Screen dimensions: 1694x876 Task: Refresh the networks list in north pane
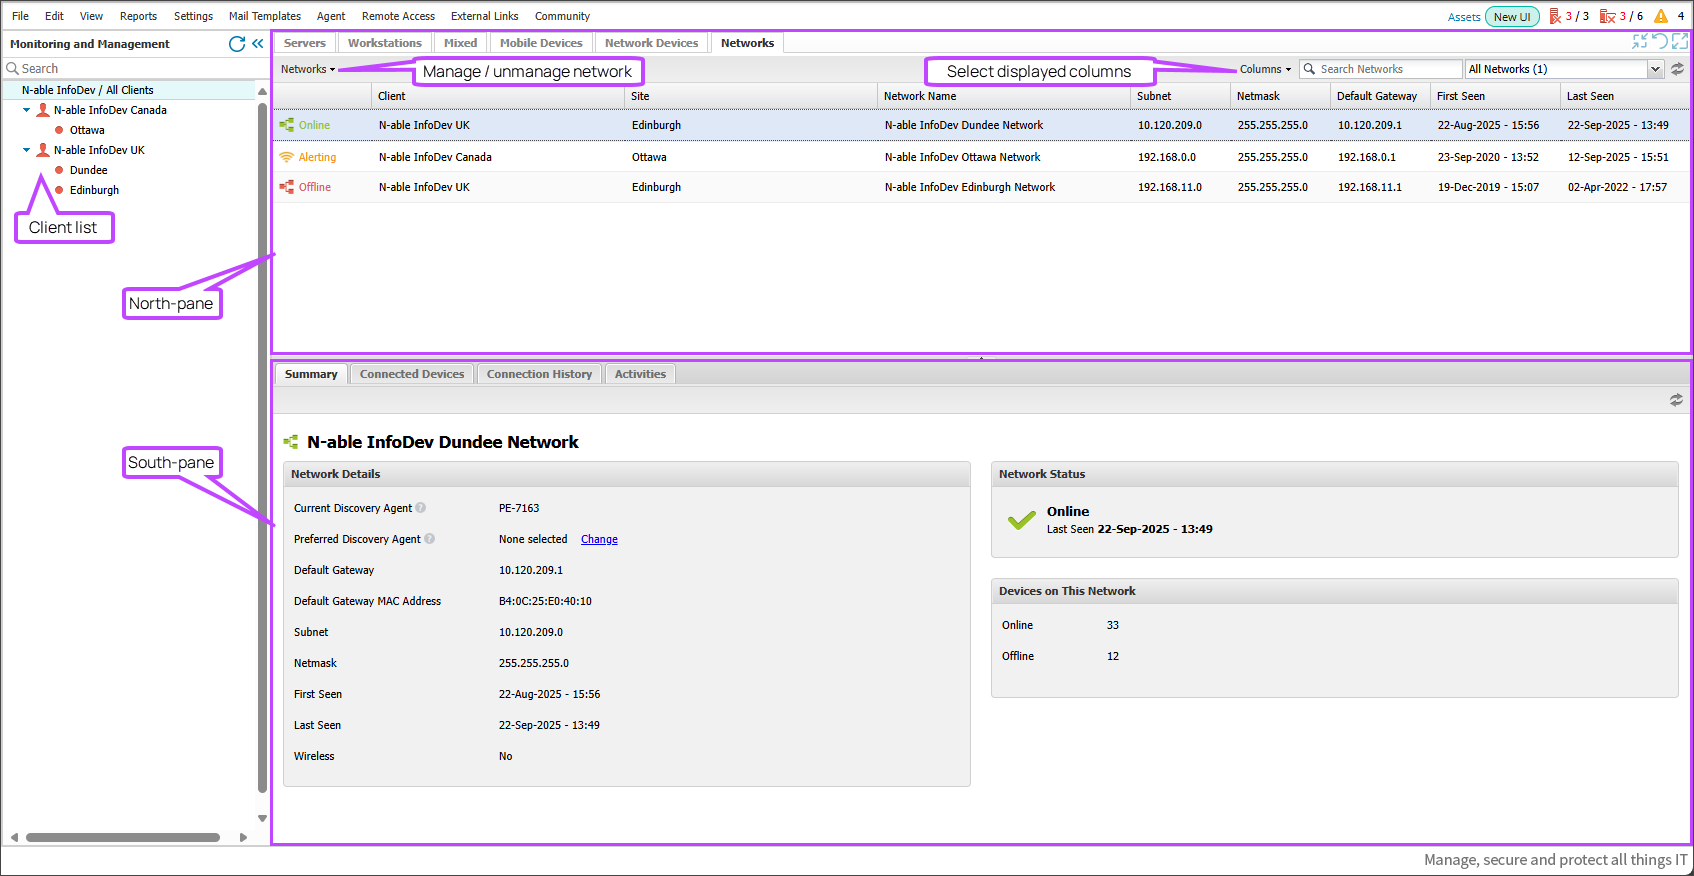pos(1677,69)
